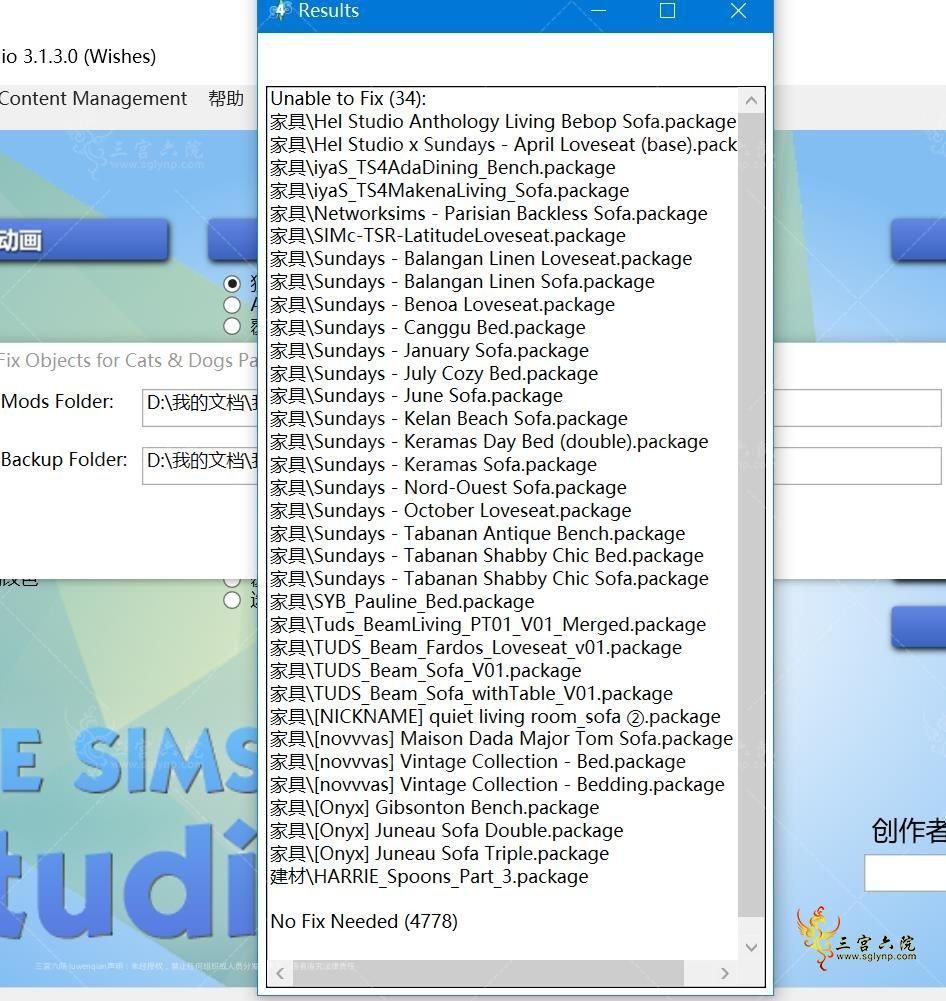Click the 动画 button in Sims 4 Studio
This screenshot has width=946, height=1001.
click(x=84, y=240)
